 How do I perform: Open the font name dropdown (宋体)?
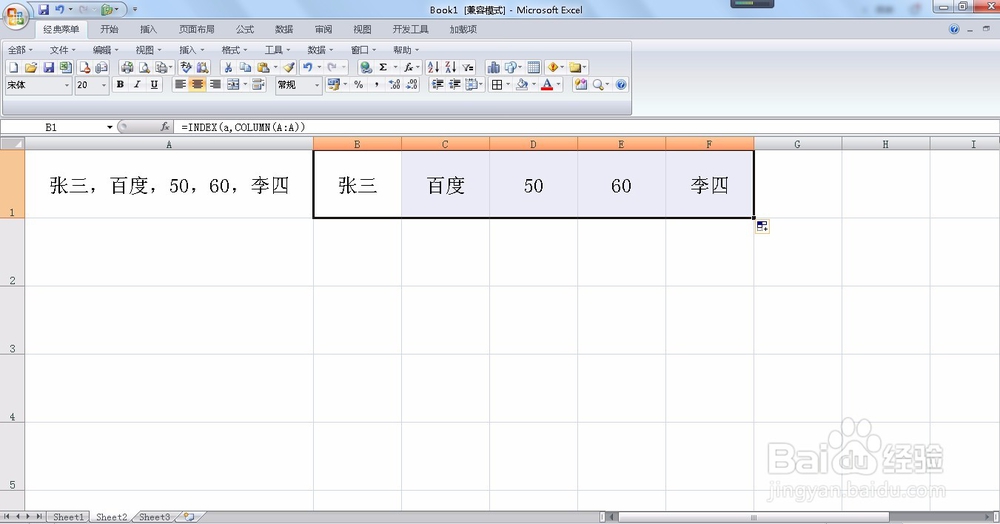click(x=66, y=85)
